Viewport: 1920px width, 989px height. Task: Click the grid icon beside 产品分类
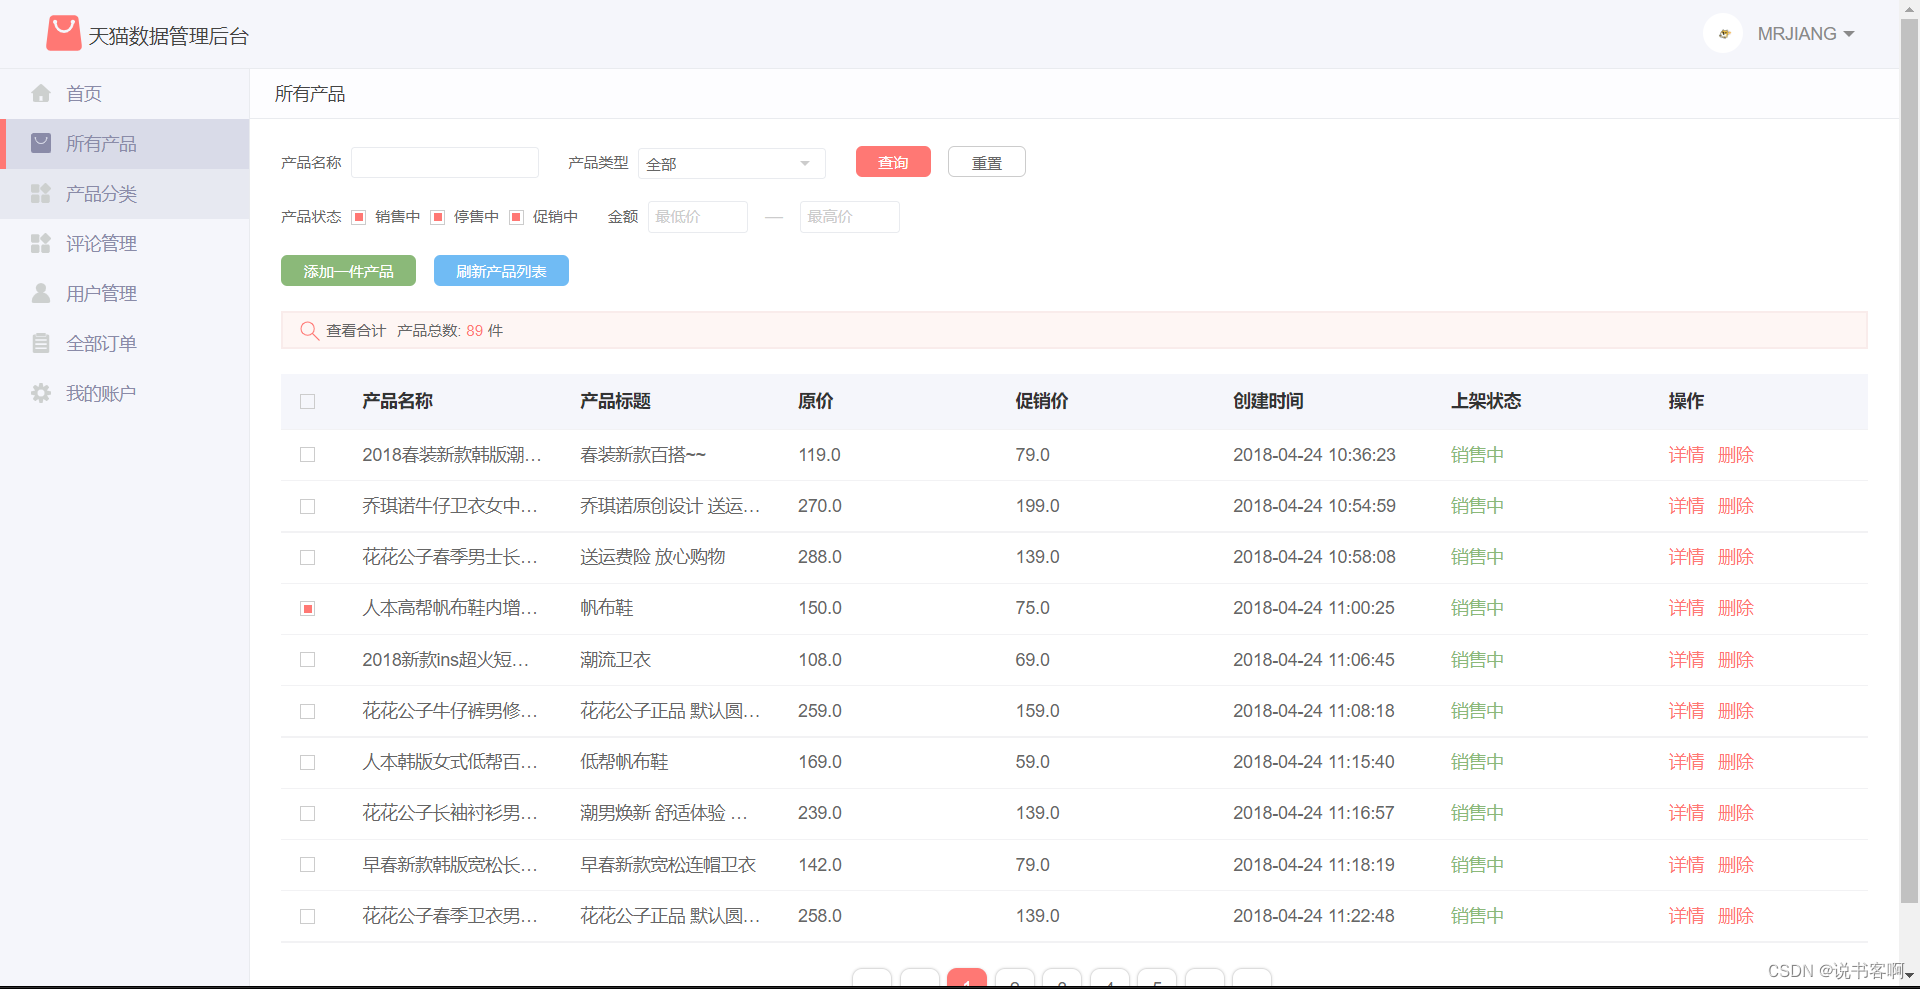(x=41, y=193)
